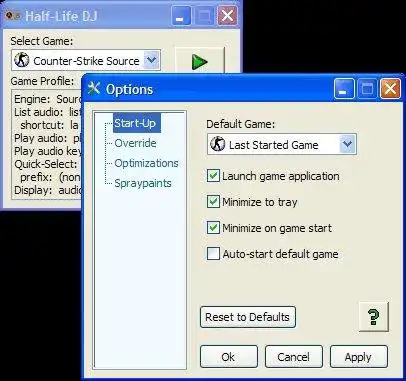Open Counter-Strike Source combo box

(86, 60)
